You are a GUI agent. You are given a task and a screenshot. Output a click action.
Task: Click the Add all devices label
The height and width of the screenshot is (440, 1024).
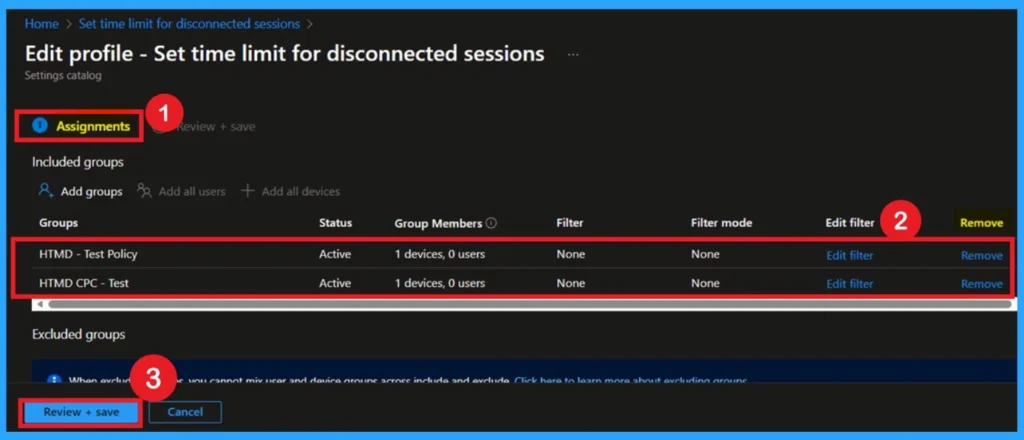pyautogui.click(x=300, y=191)
